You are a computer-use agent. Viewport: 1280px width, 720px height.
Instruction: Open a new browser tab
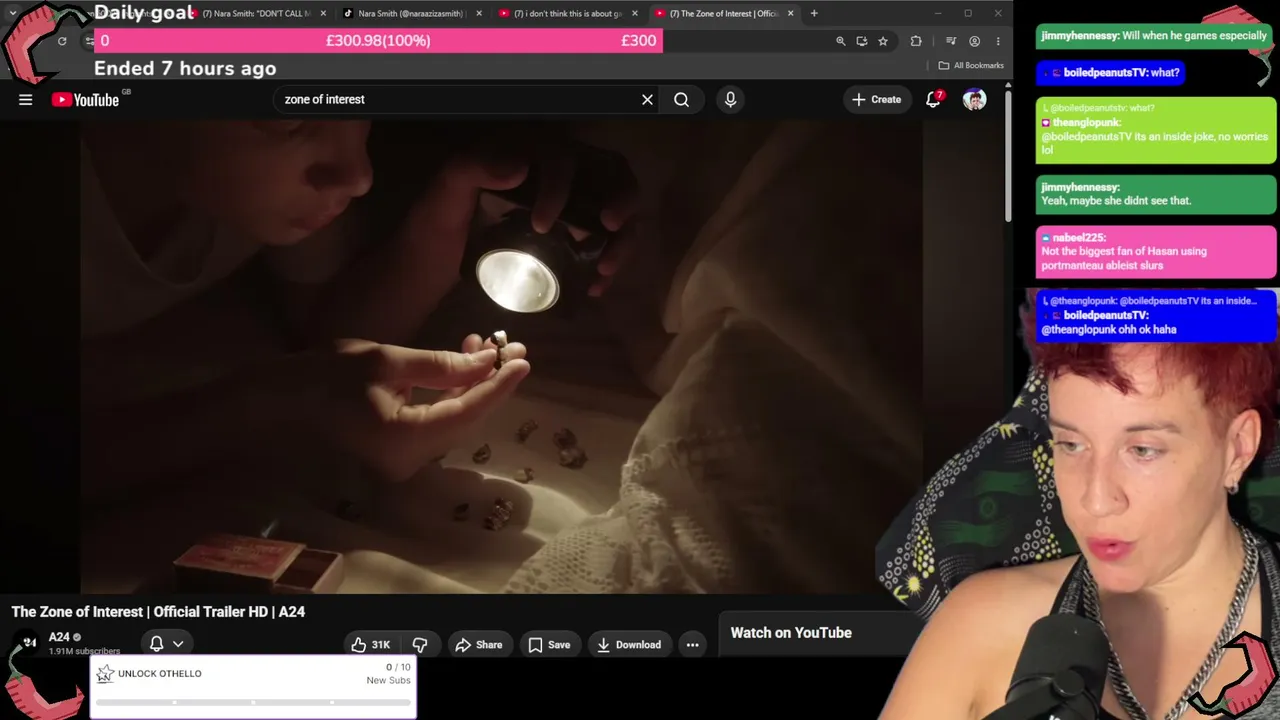pos(814,13)
